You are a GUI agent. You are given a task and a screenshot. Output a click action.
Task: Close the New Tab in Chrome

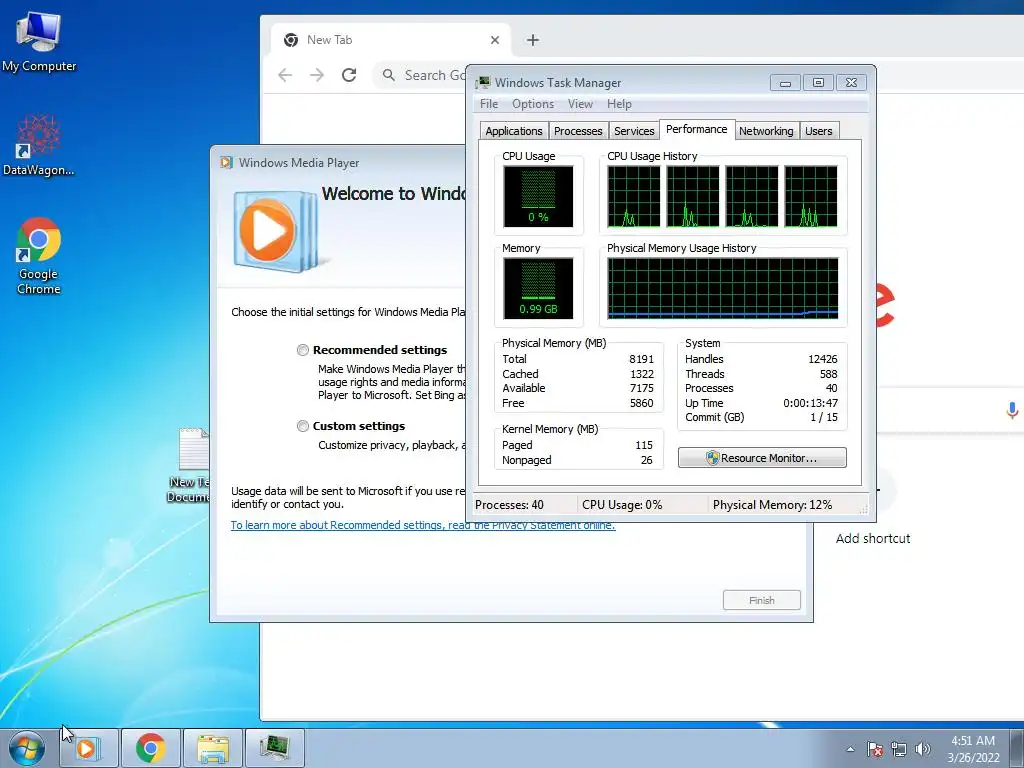pyautogui.click(x=495, y=40)
